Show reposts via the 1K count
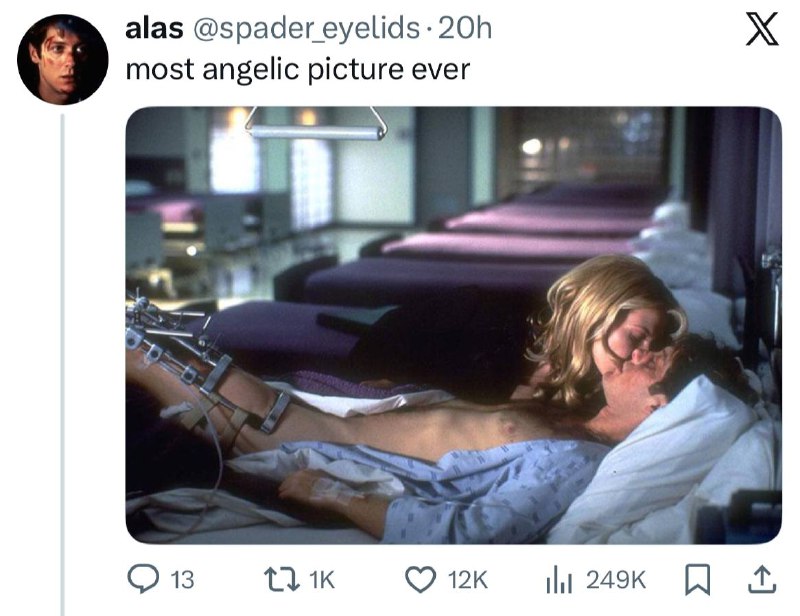Screen dimensions: 800x616 (322, 580)
